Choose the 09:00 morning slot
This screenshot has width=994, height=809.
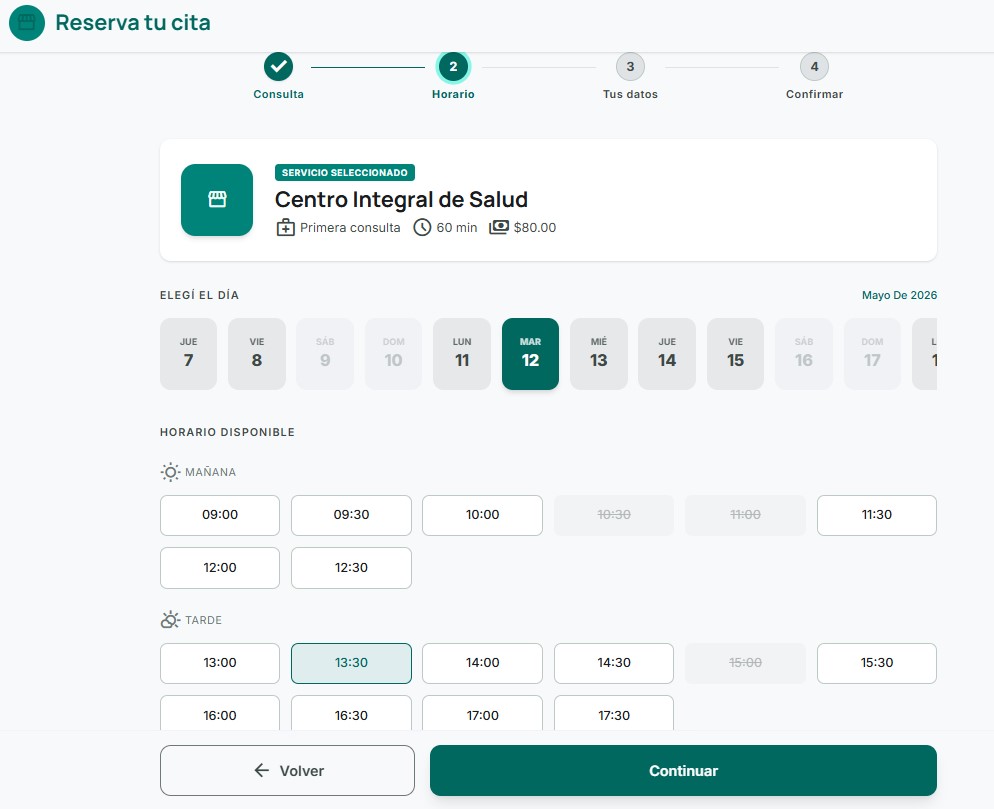pos(220,515)
